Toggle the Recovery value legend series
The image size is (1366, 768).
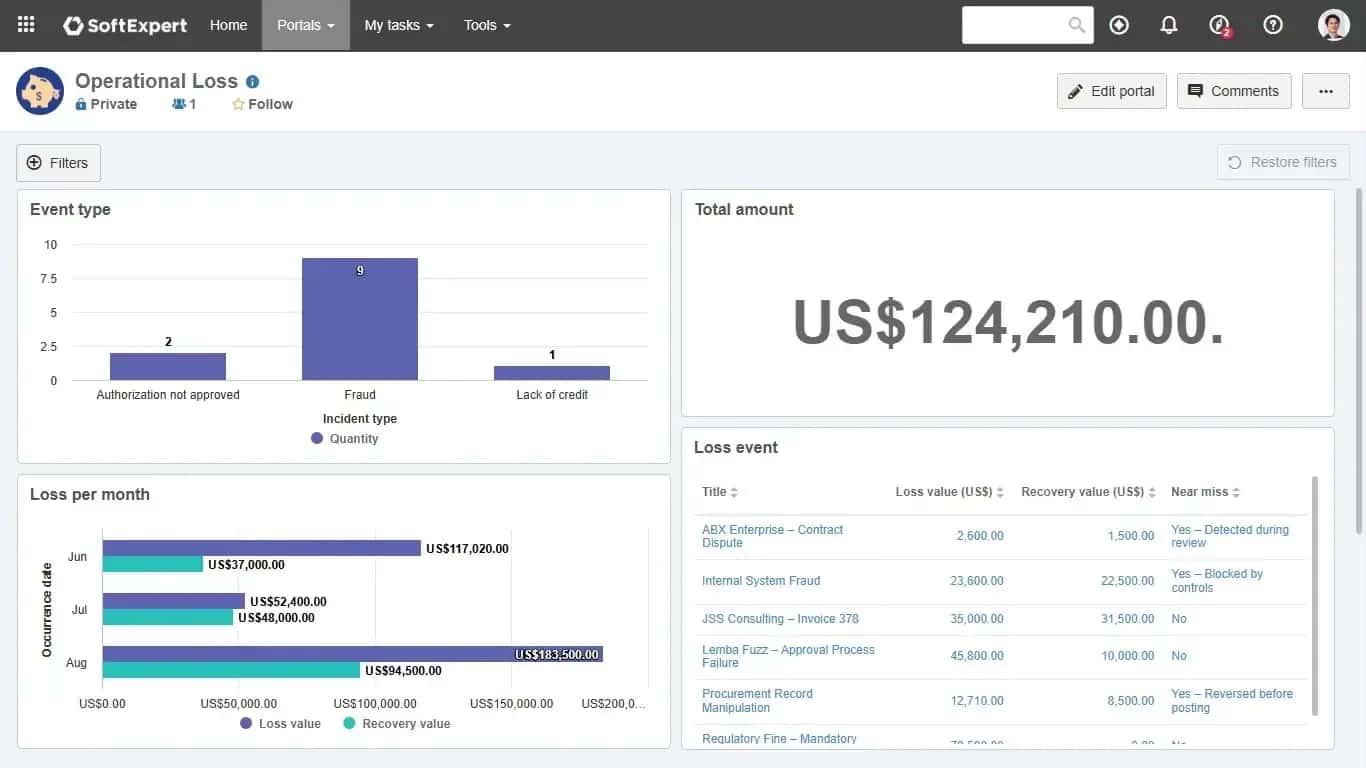[397, 723]
